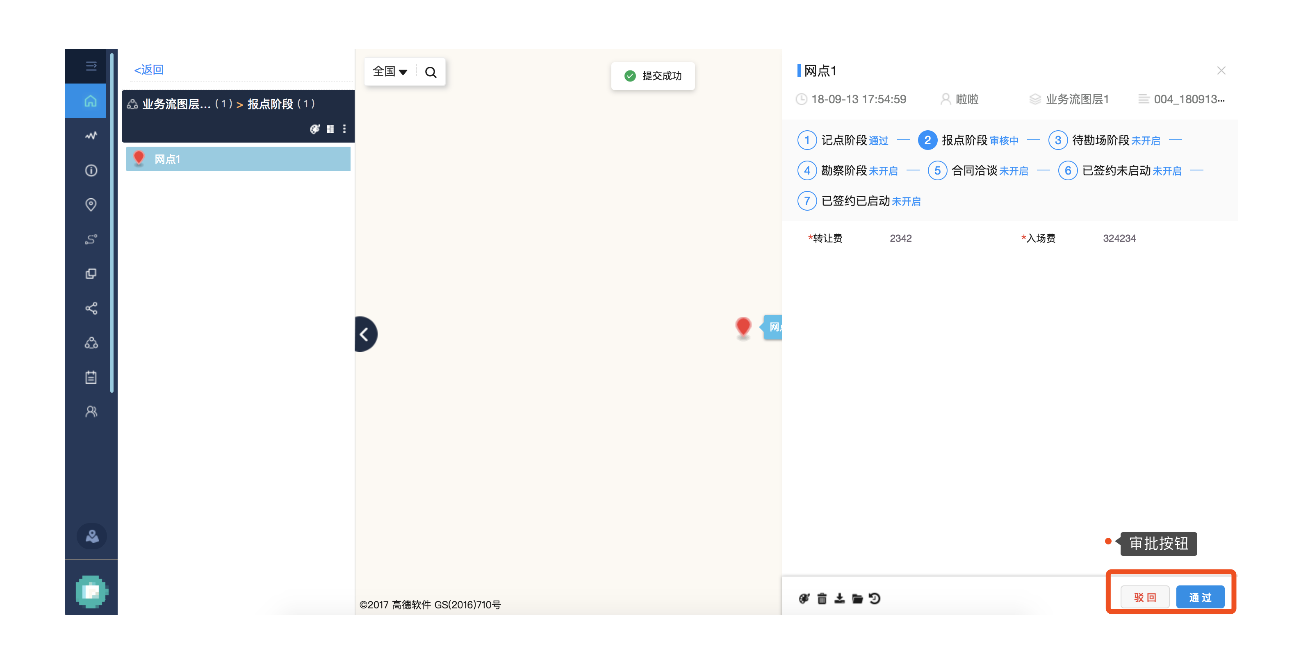Open the location pin sidebar icon
The height and width of the screenshot is (664, 1303).
pyautogui.click(x=91, y=205)
